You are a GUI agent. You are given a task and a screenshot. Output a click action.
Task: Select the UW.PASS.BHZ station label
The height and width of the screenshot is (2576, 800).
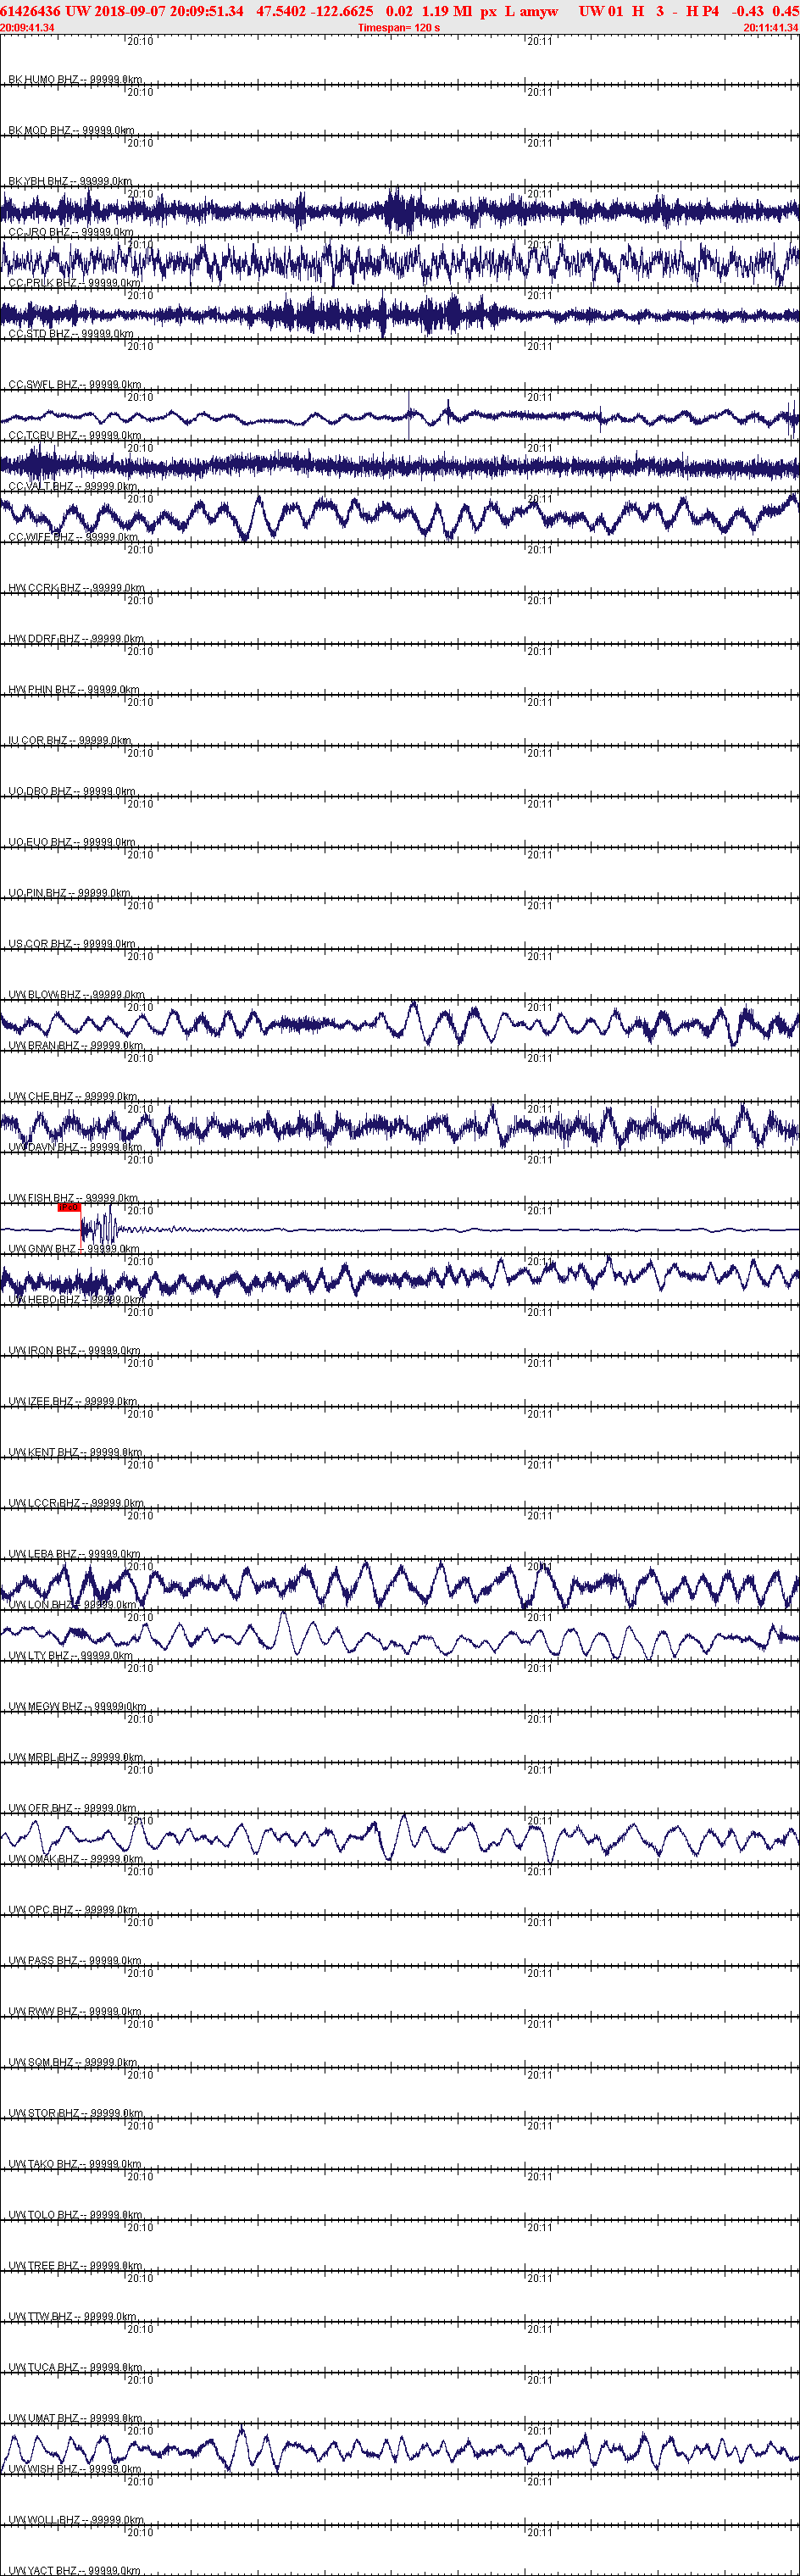coord(75,1960)
